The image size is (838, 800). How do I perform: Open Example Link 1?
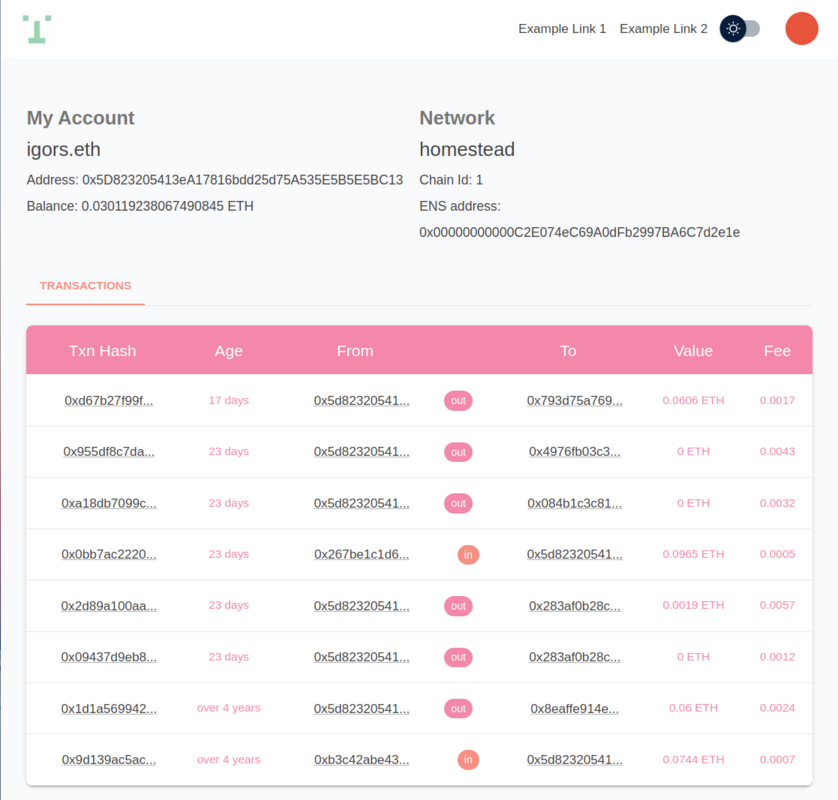[x=562, y=29]
